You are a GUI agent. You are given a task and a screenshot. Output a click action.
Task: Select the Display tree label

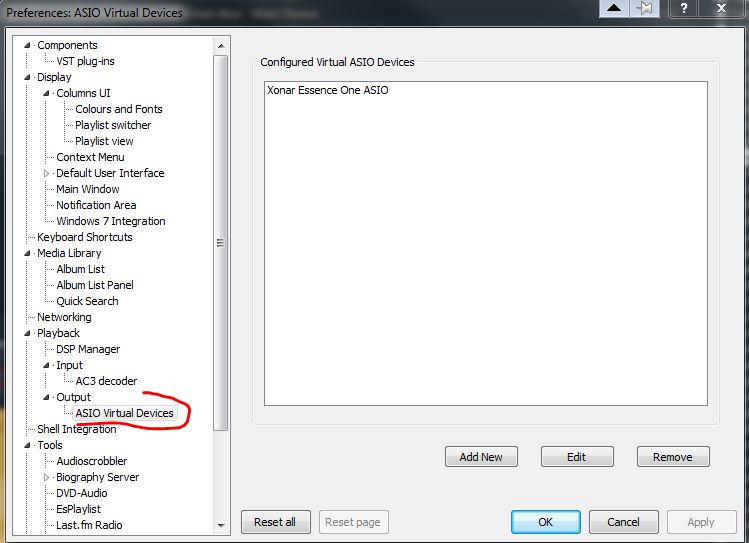[54, 77]
